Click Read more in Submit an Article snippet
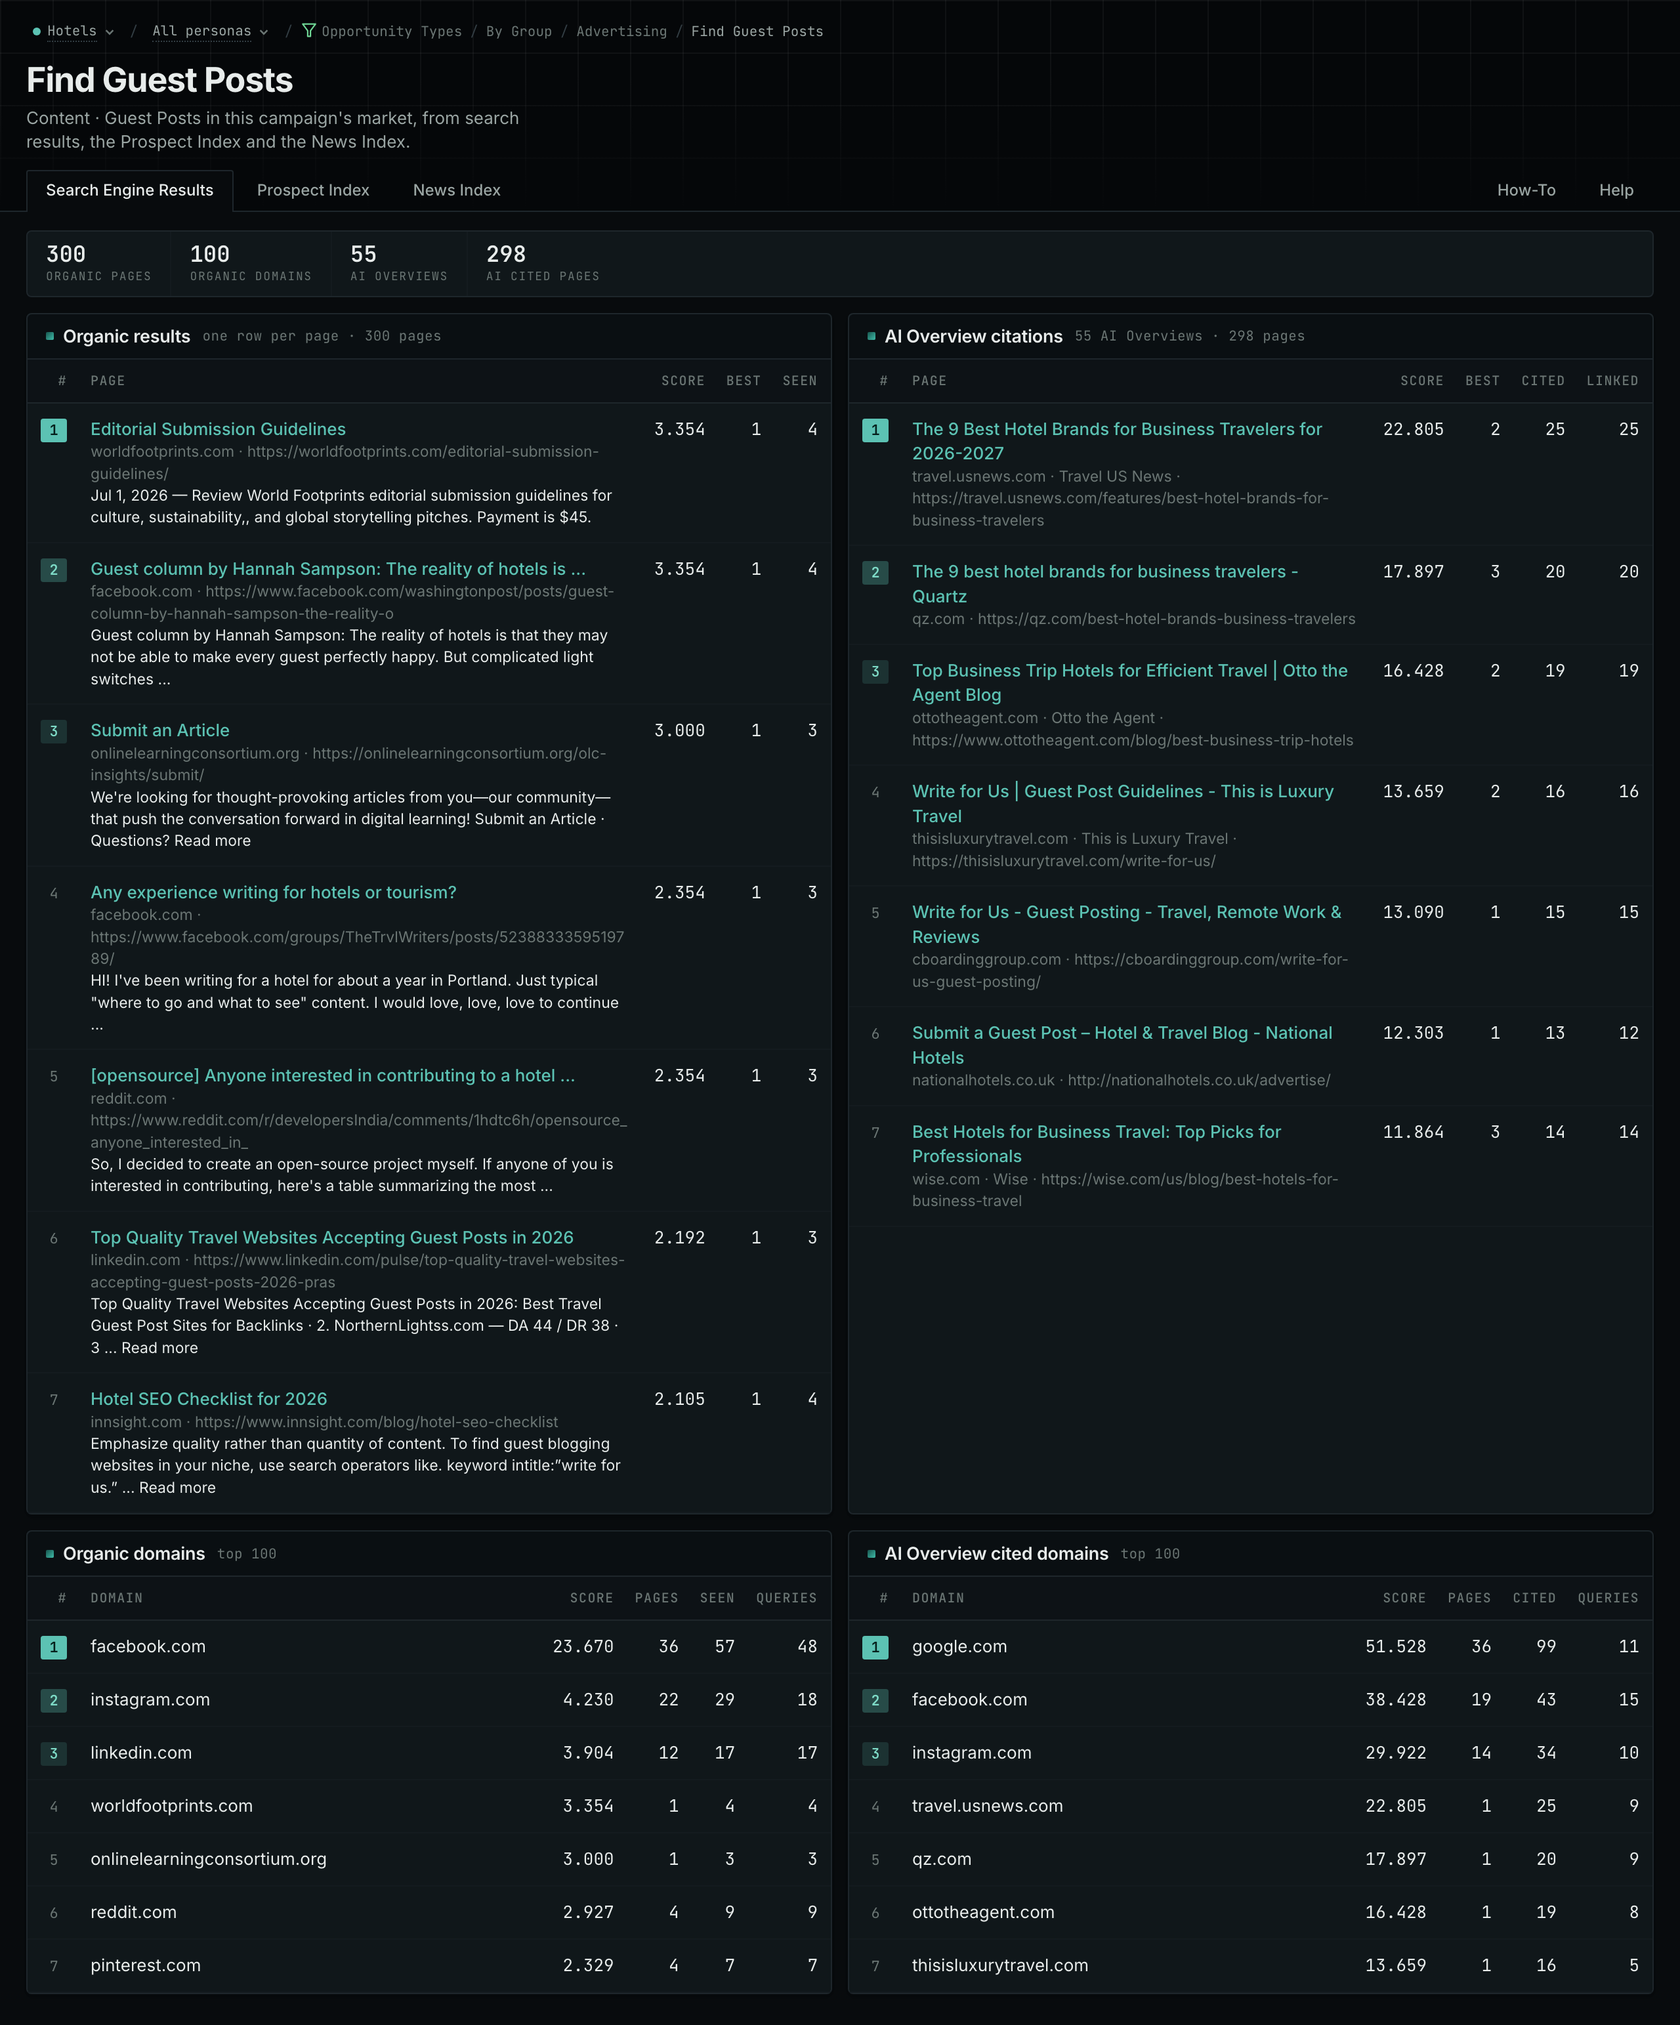Viewport: 1680px width, 2025px height. tap(212, 841)
